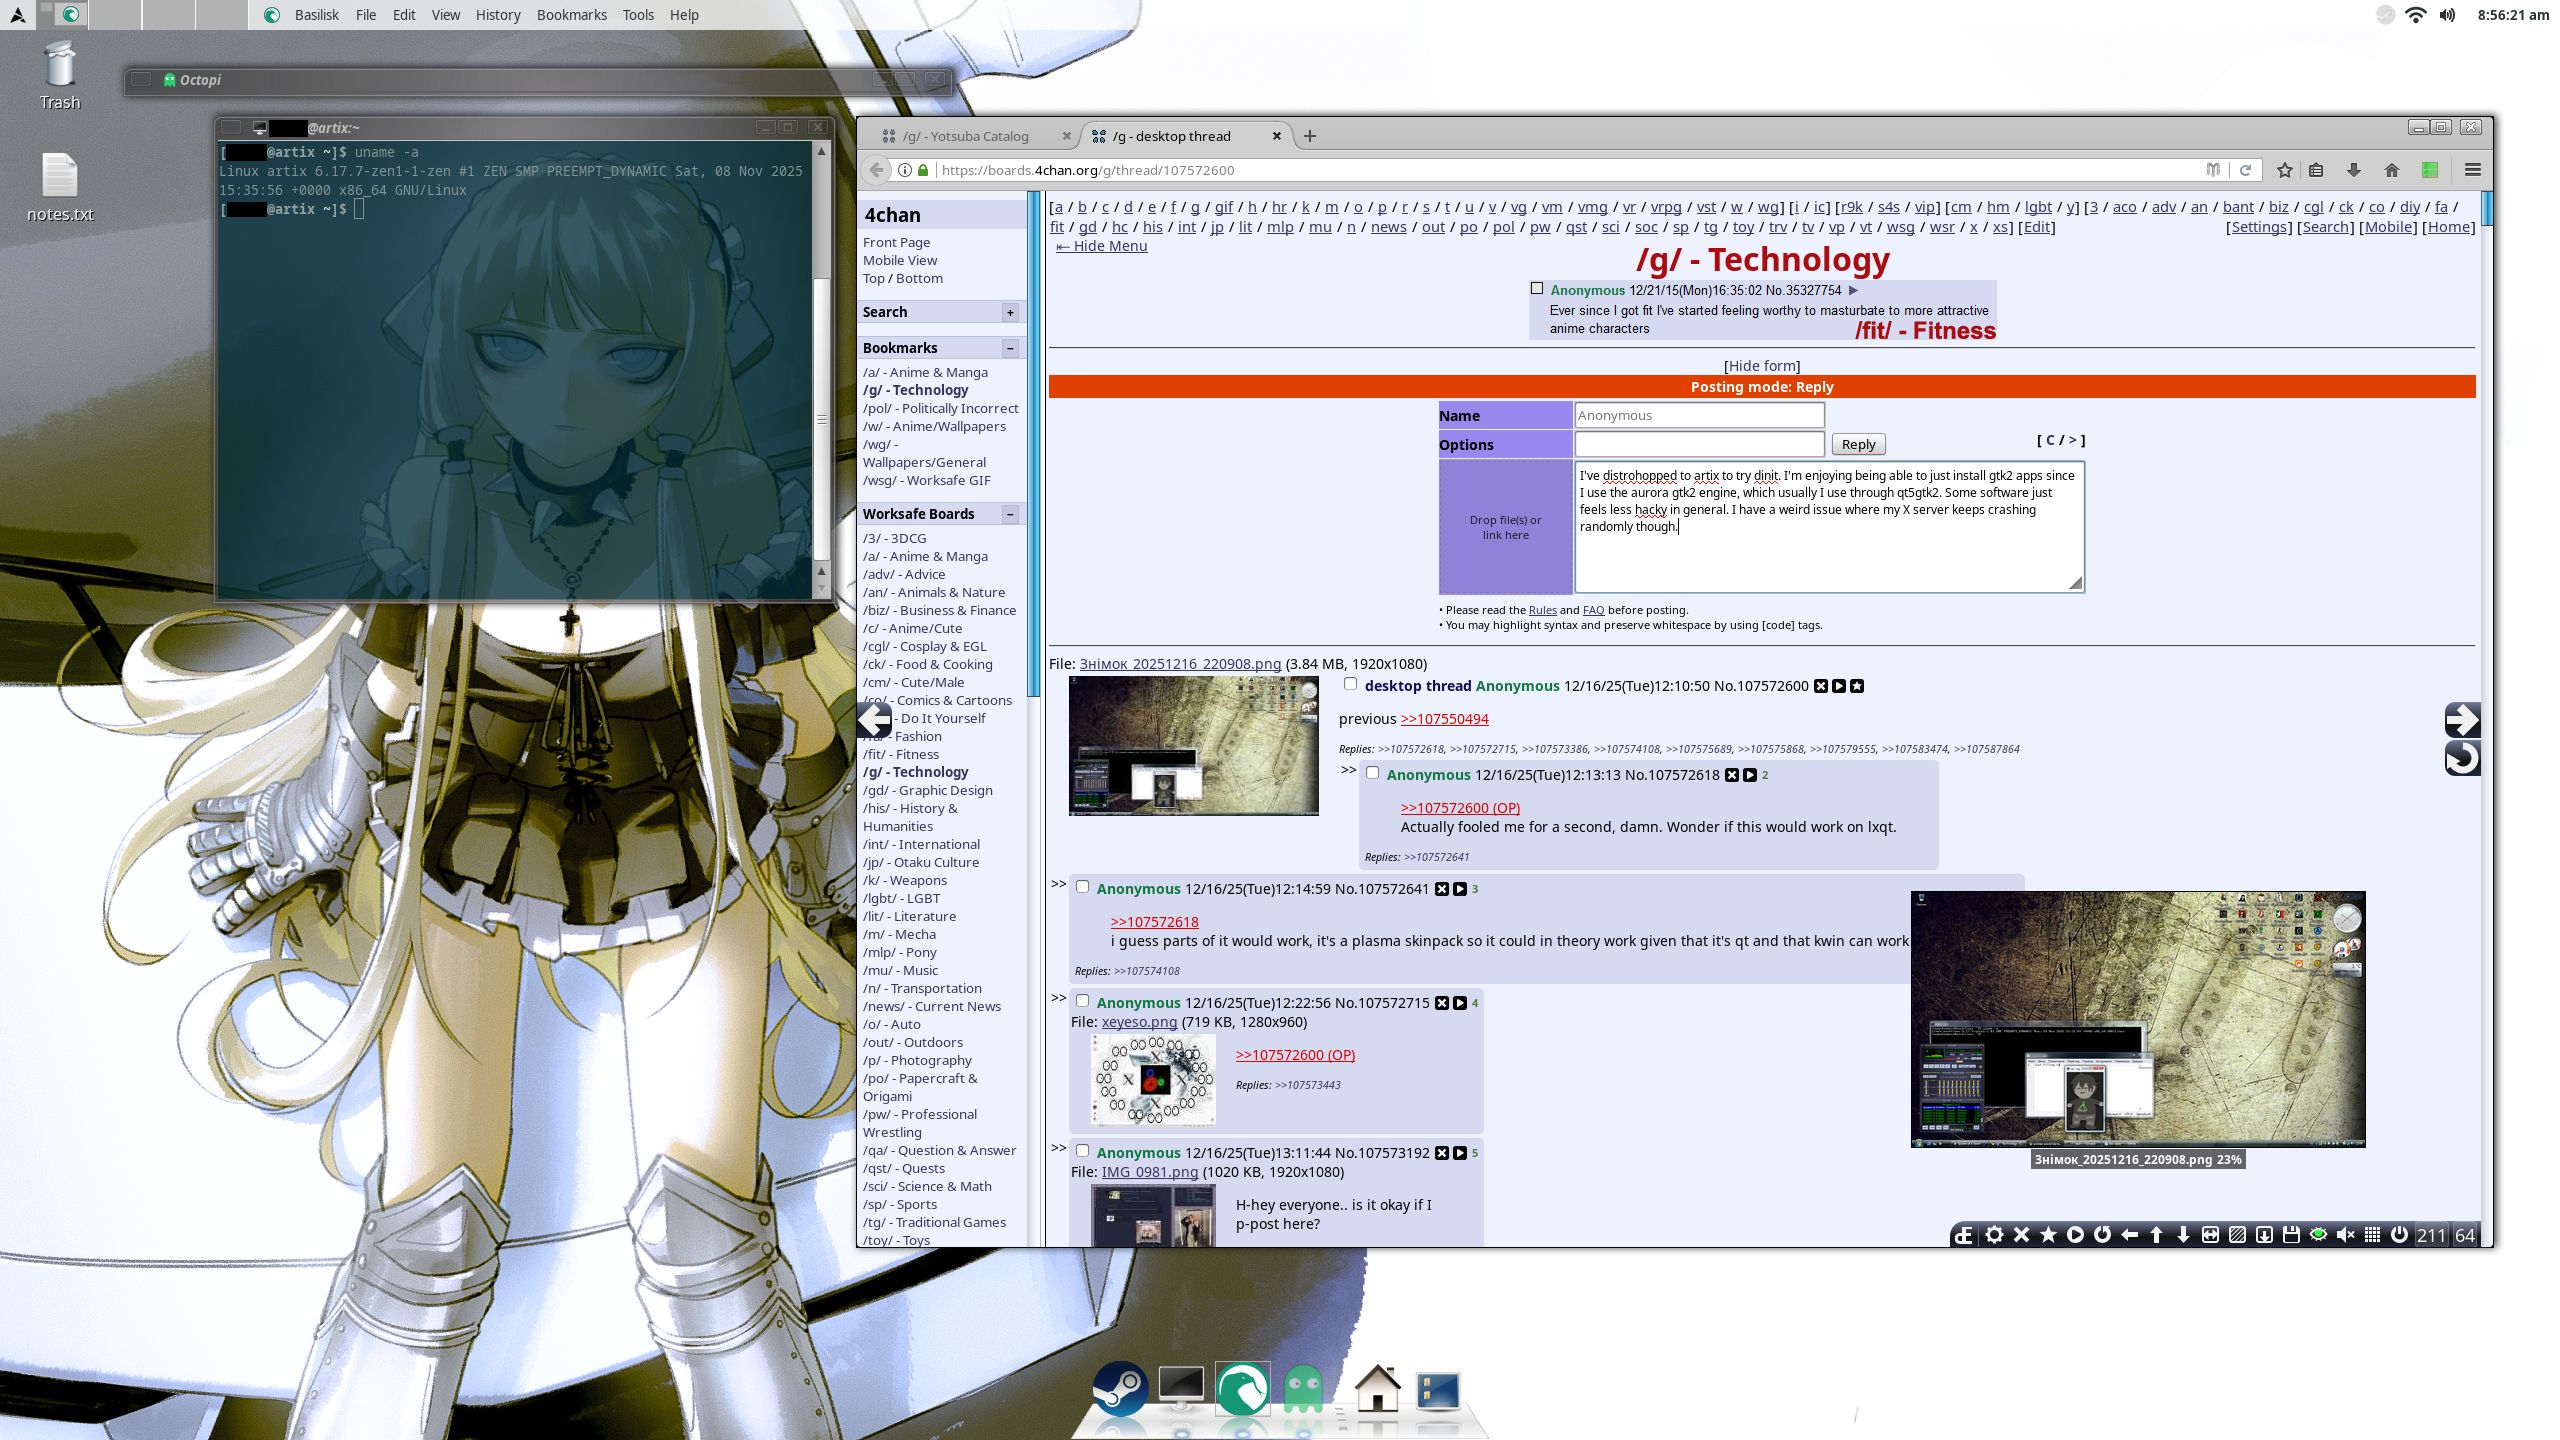Click the star favorites icon in the bottom panel
This screenshot has height=1440, width=2560.
pyautogui.click(x=2048, y=1235)
